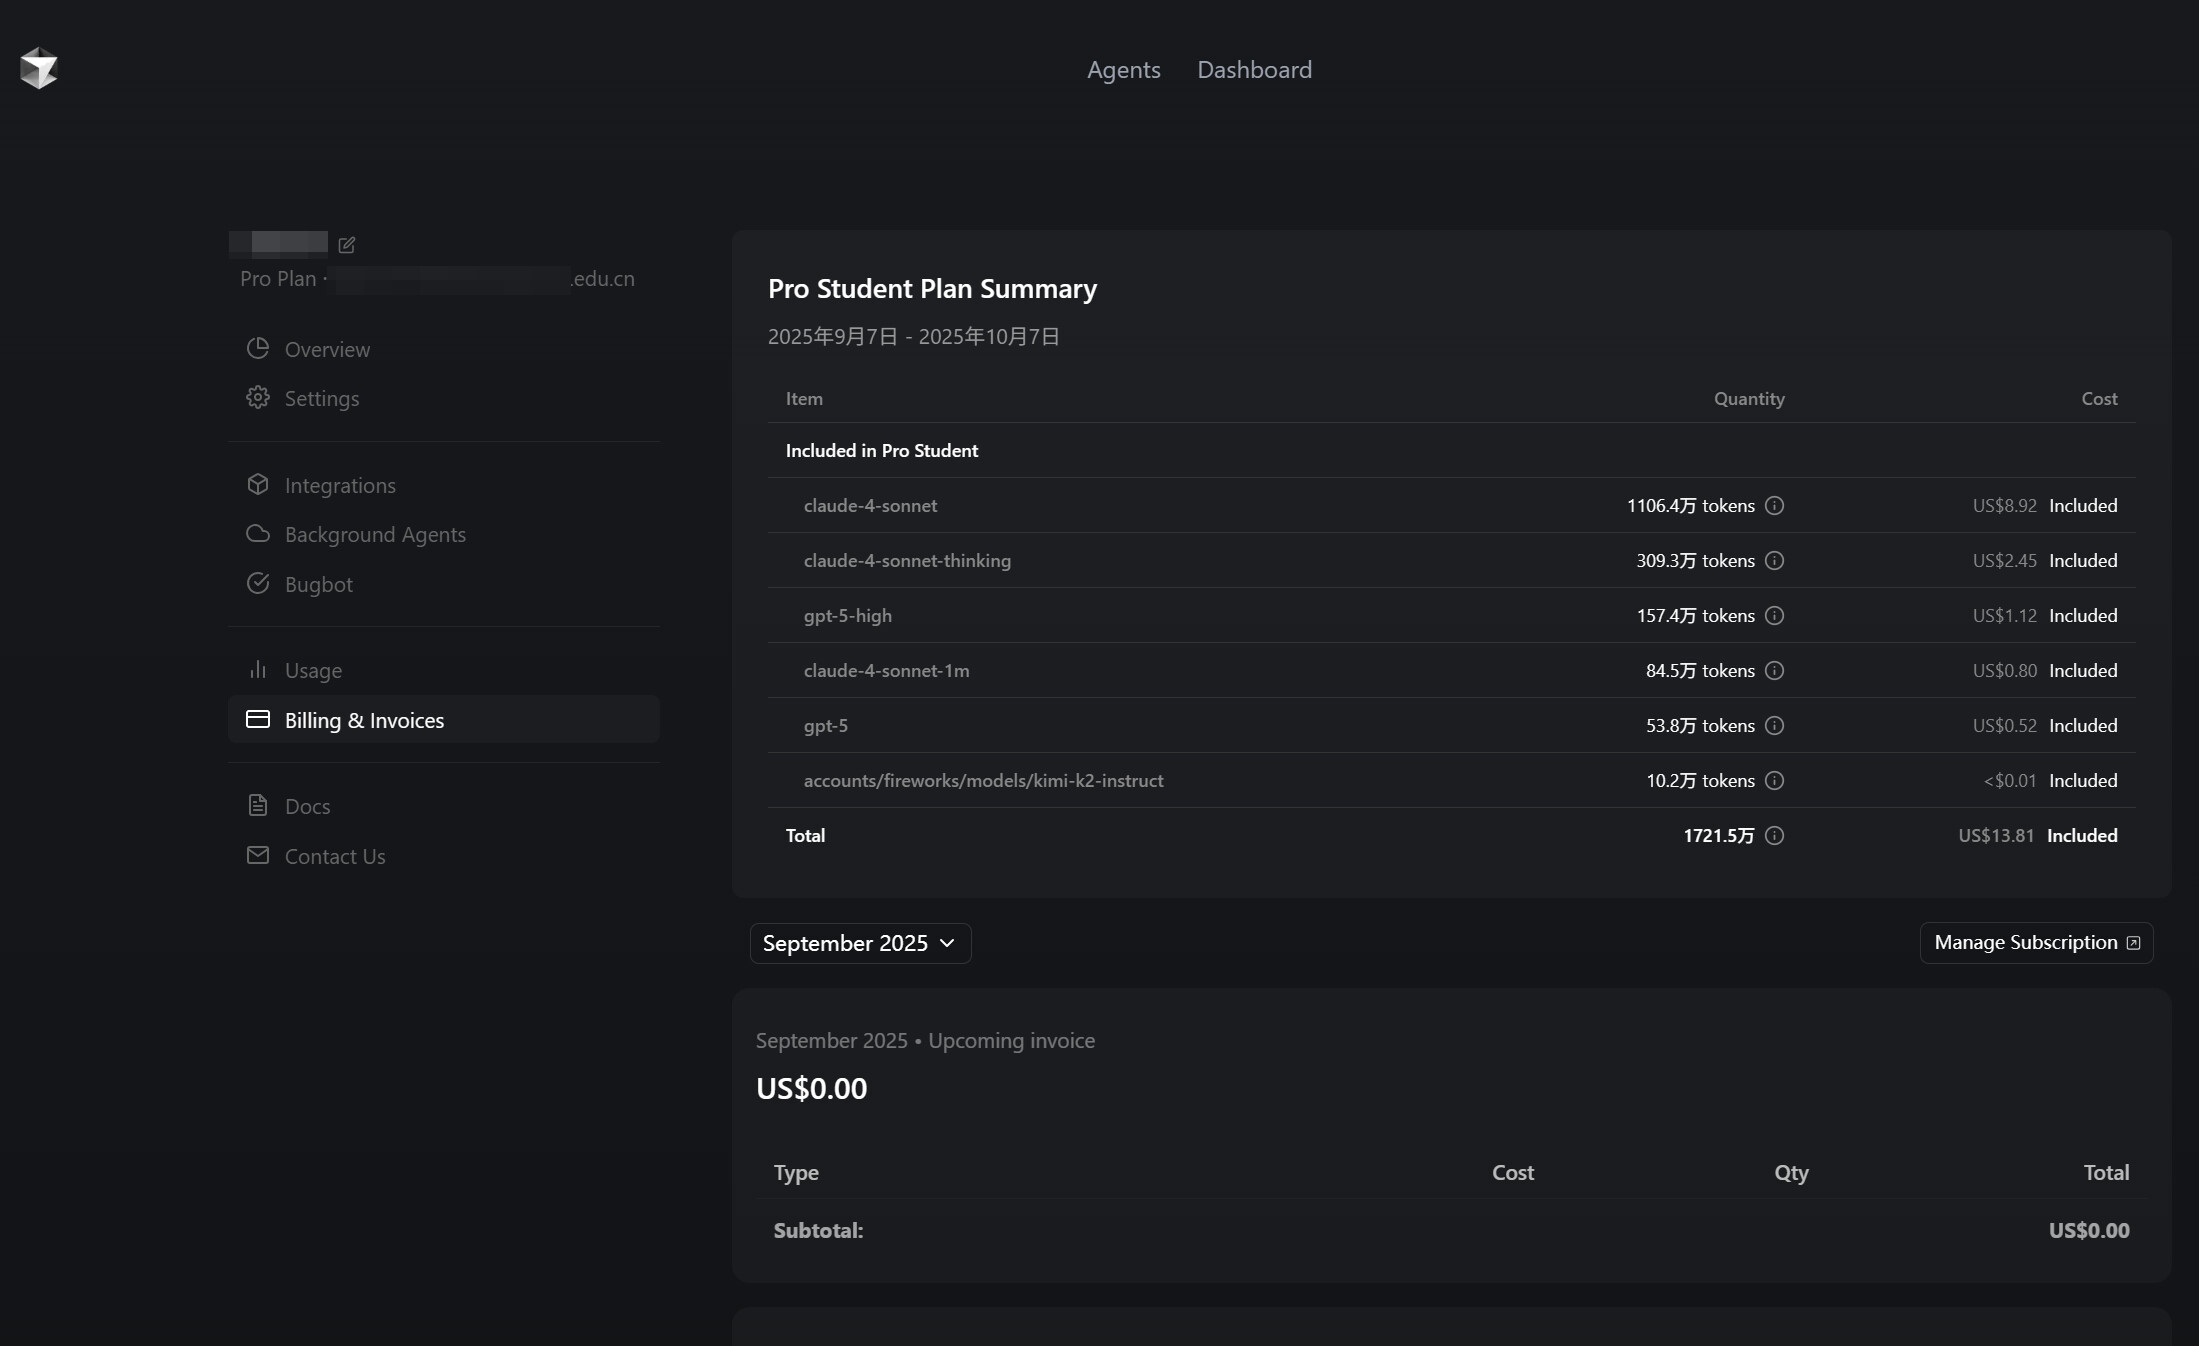The height and width of the screenshot is (1346, 2199).
Task: Click info icon beside gpt-5 tokens
Action: coord(1774,725)
